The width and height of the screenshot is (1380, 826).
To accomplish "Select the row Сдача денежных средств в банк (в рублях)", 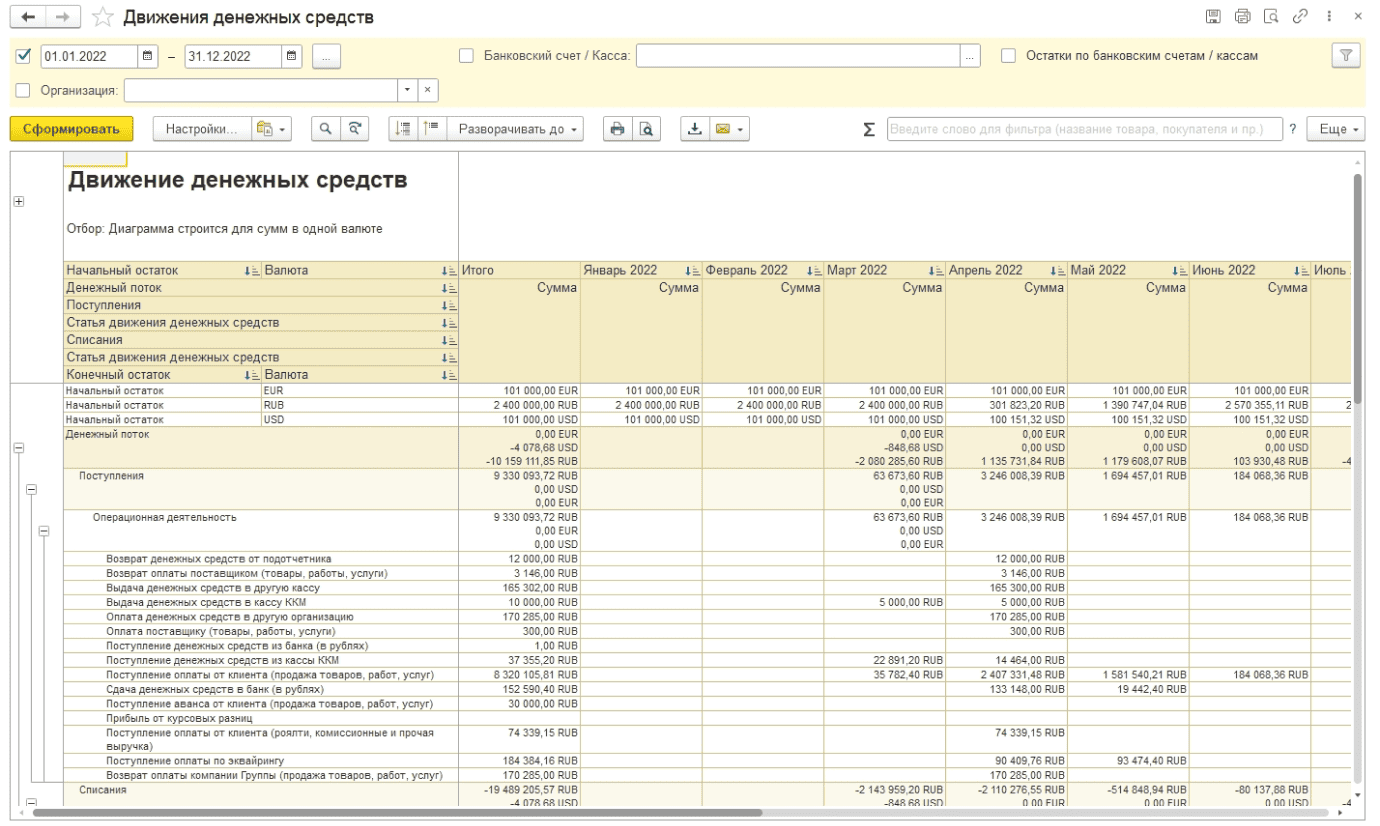I will tap(261, 689).
